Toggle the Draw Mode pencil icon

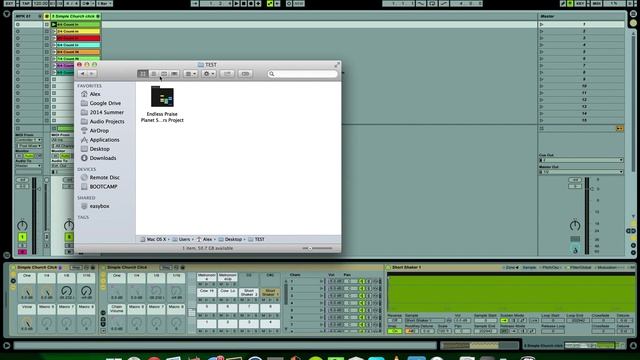(563, 3)
